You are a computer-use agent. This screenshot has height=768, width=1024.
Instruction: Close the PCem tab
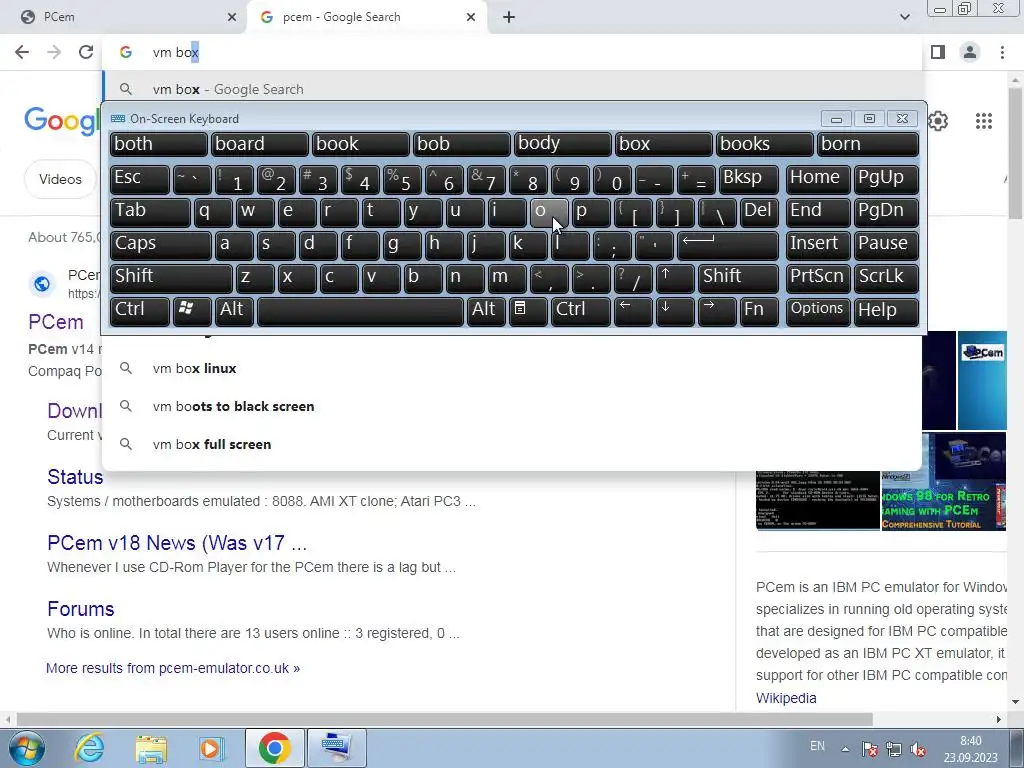tap(232, 18)
